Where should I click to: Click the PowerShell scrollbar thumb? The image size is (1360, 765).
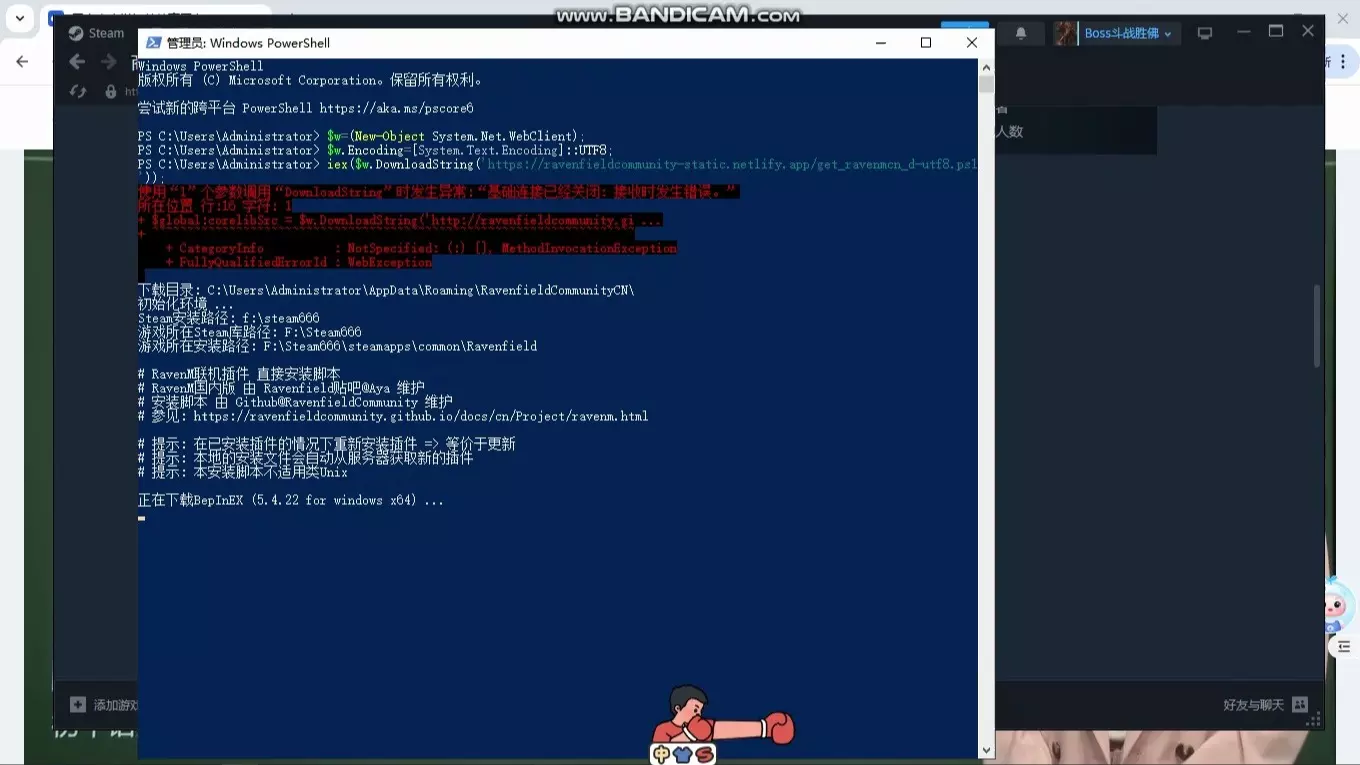(x=986, y=84)
